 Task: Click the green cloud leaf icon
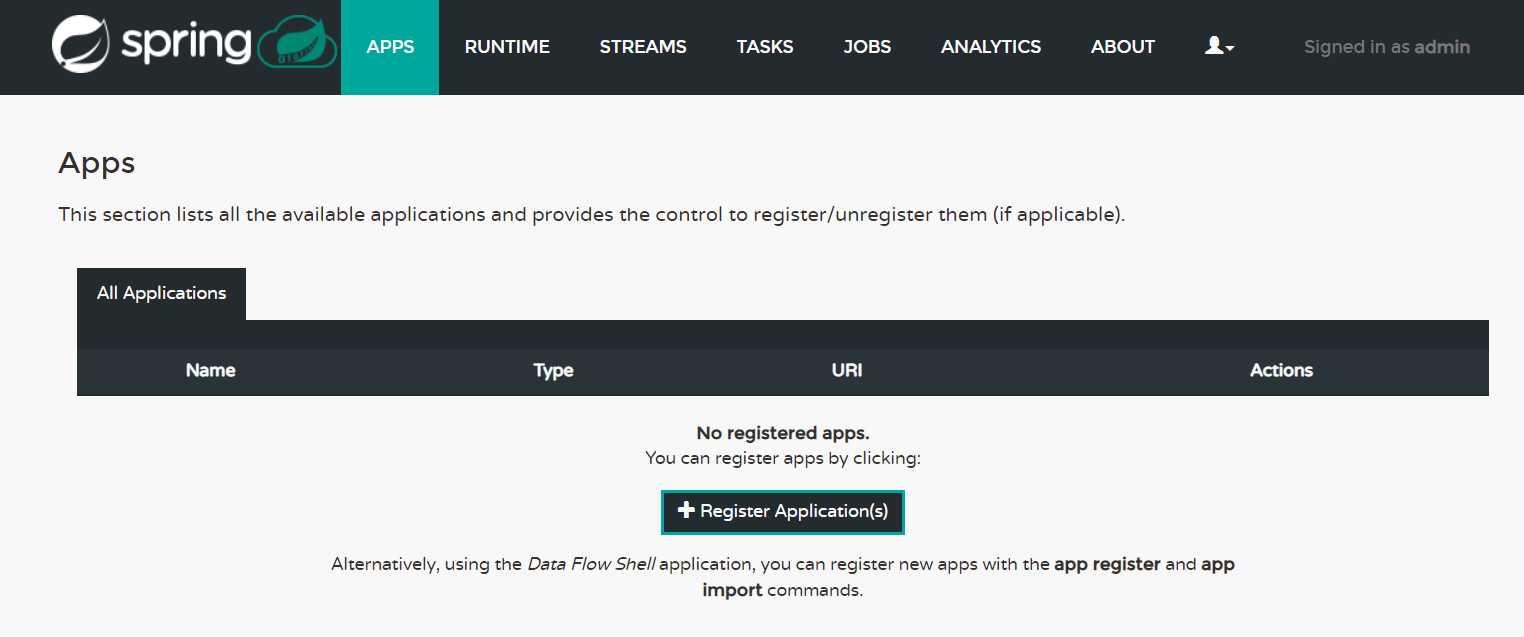(x=296, y=46)
